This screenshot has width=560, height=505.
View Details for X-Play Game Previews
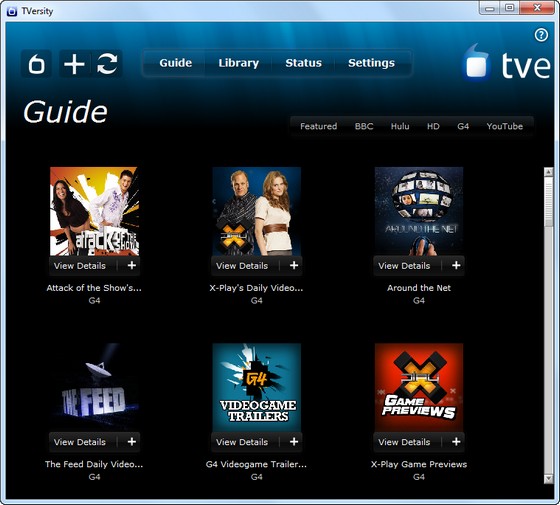click(404, 442)
